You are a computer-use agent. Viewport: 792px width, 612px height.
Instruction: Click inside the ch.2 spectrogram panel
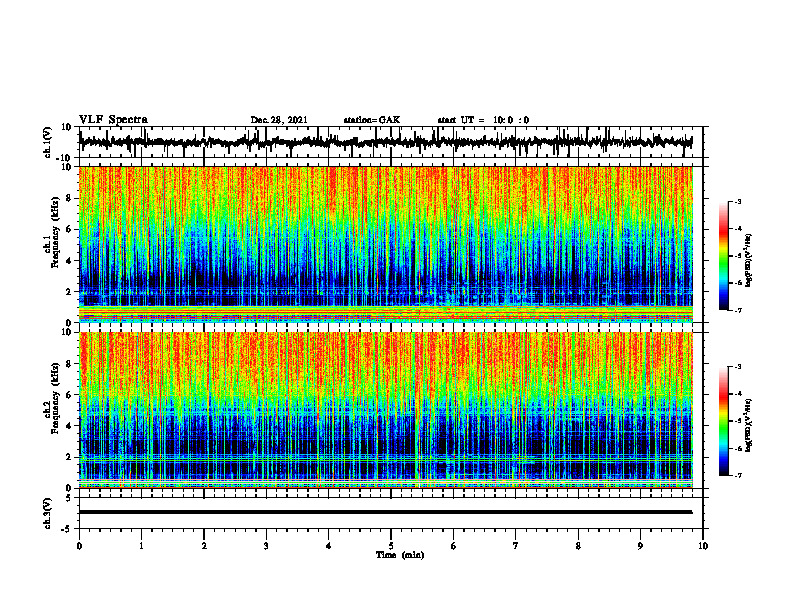(385, 410)
